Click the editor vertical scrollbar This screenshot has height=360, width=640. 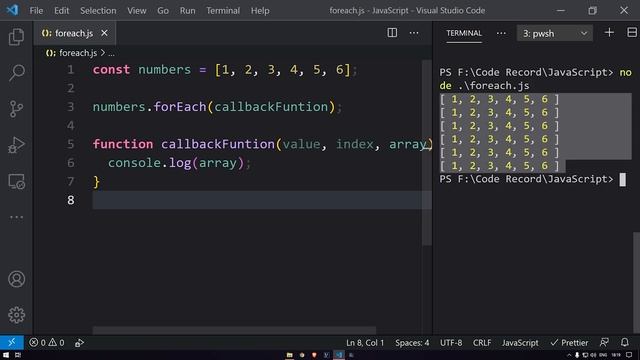click(x=427, y=153)
